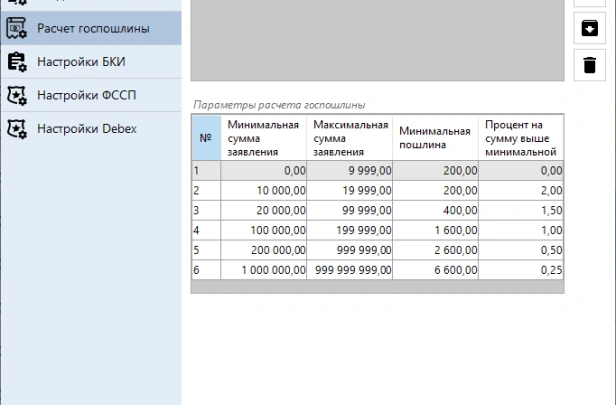Click the minimum fee cell 1 600,00

tap(436, 230)
